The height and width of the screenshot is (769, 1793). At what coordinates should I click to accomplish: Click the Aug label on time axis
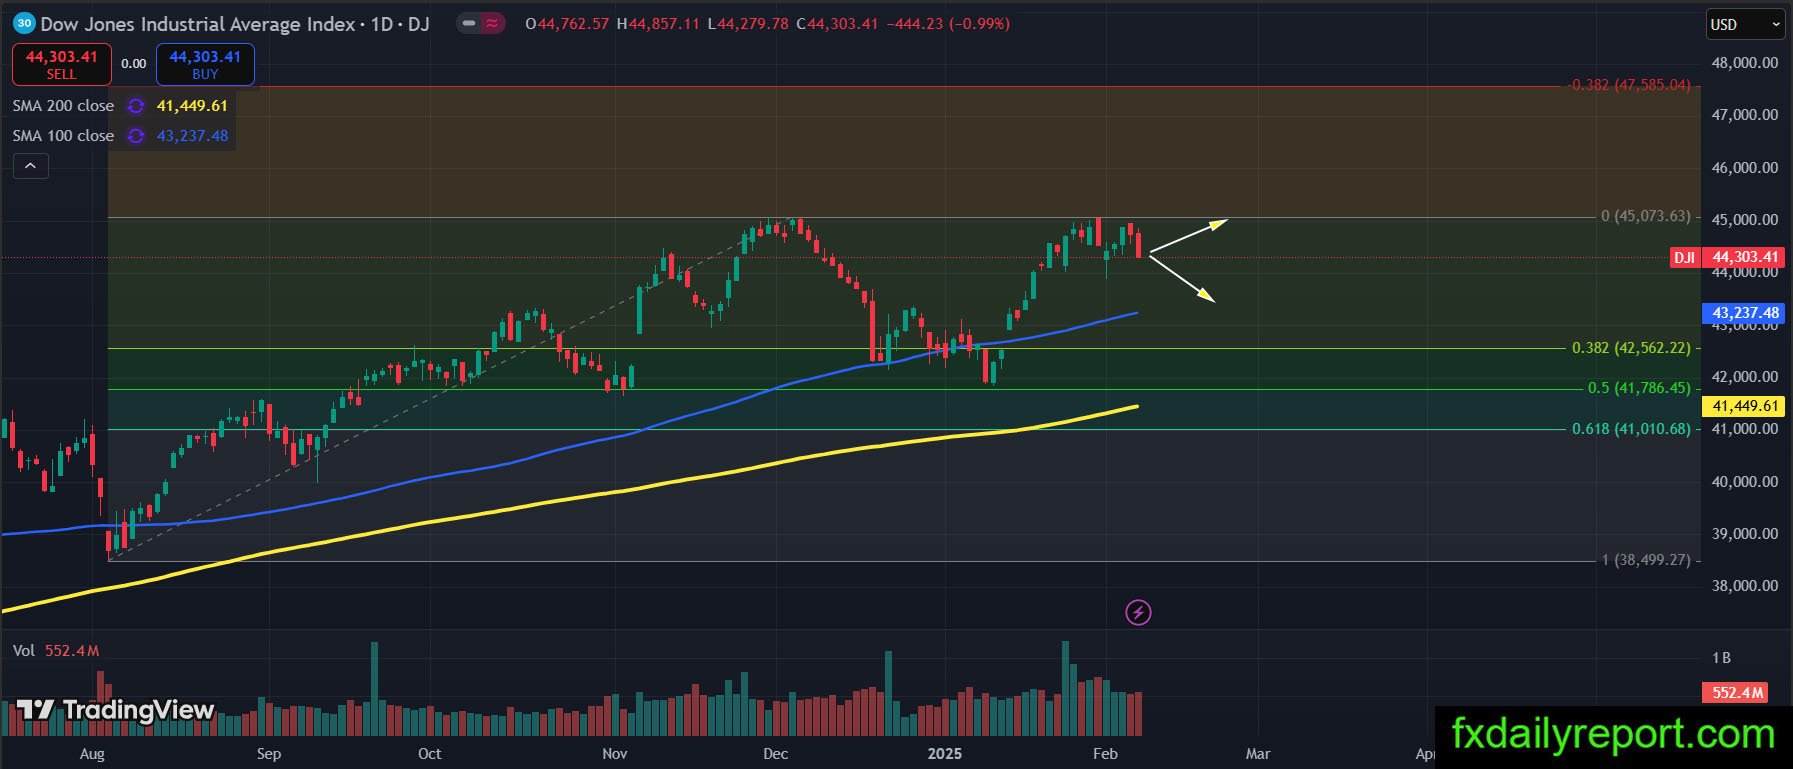coord(92,754)
